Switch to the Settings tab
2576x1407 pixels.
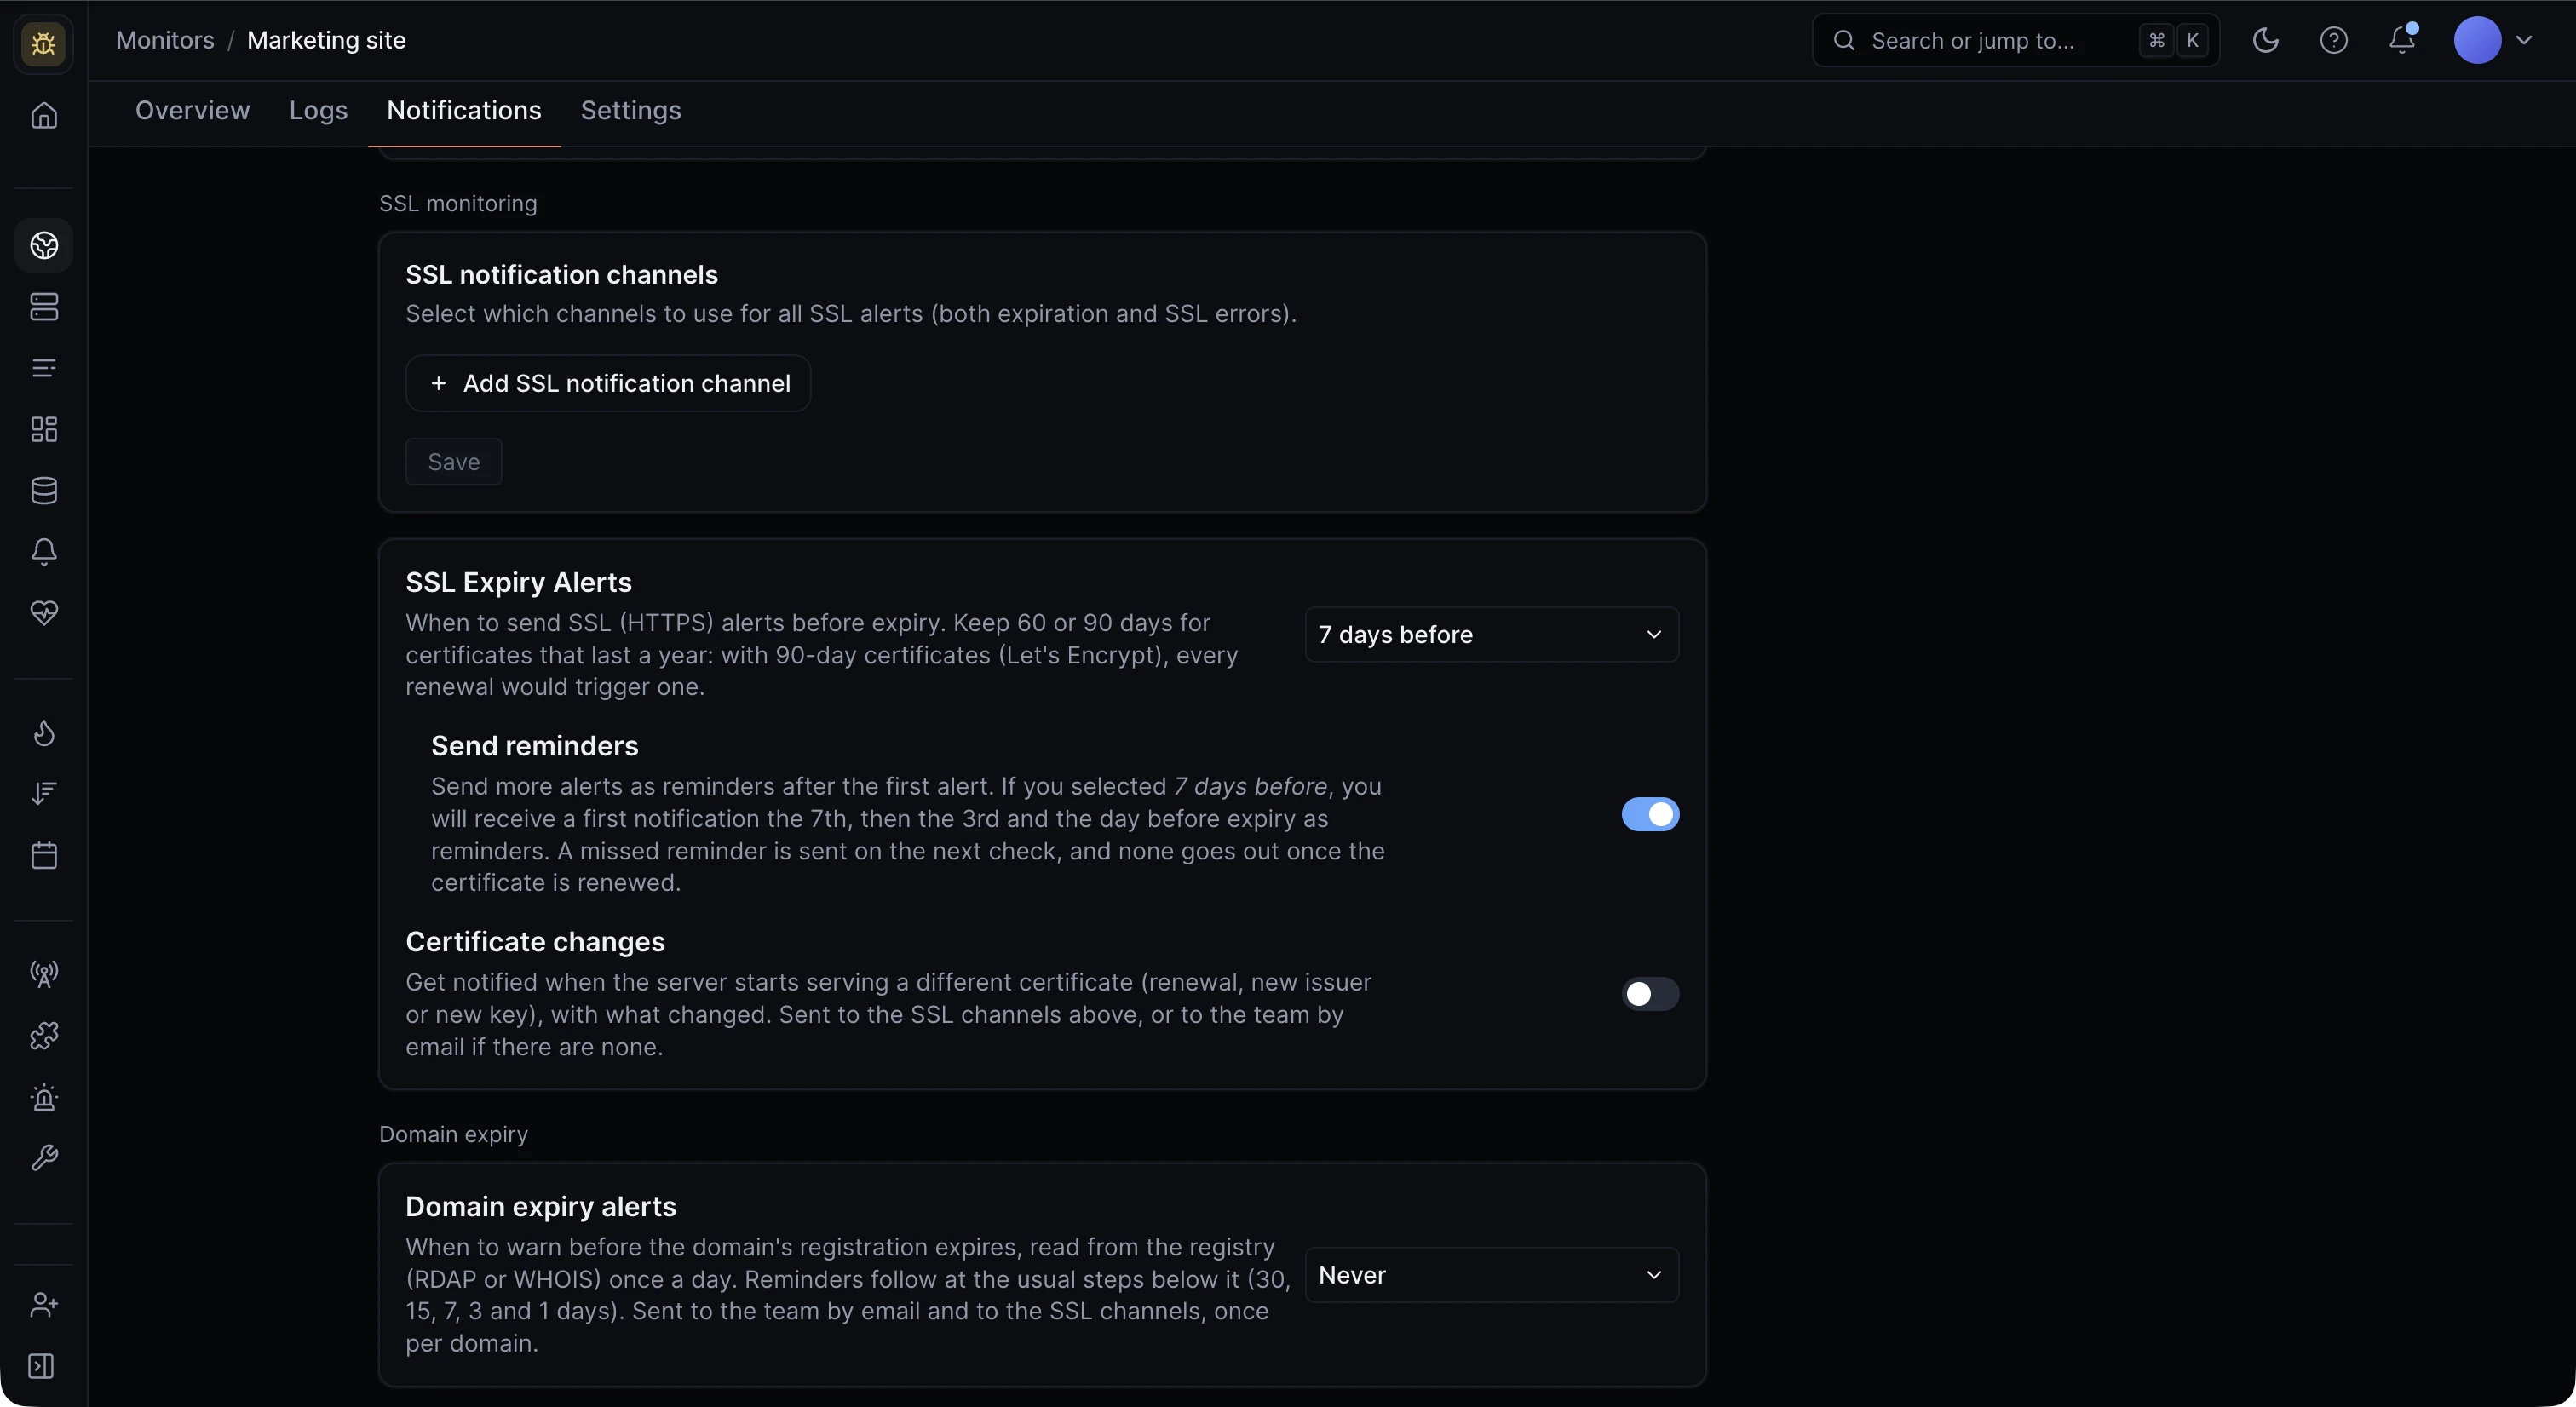coord(631,110)
